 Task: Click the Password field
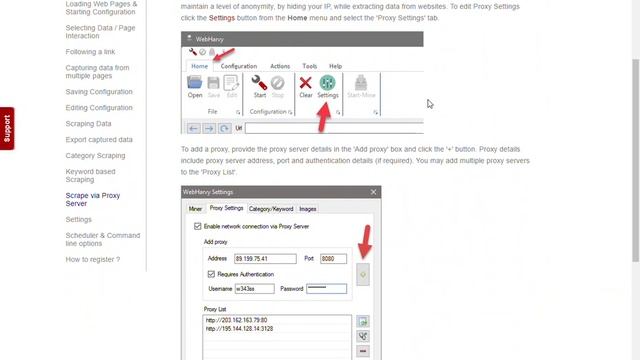pyautogui.click(x=327, y=289)
